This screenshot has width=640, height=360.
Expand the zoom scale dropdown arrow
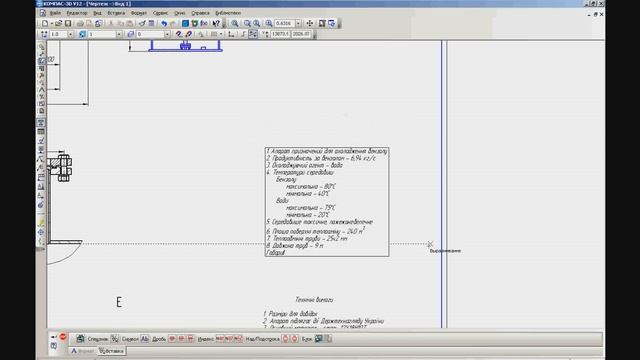(298, 24)
